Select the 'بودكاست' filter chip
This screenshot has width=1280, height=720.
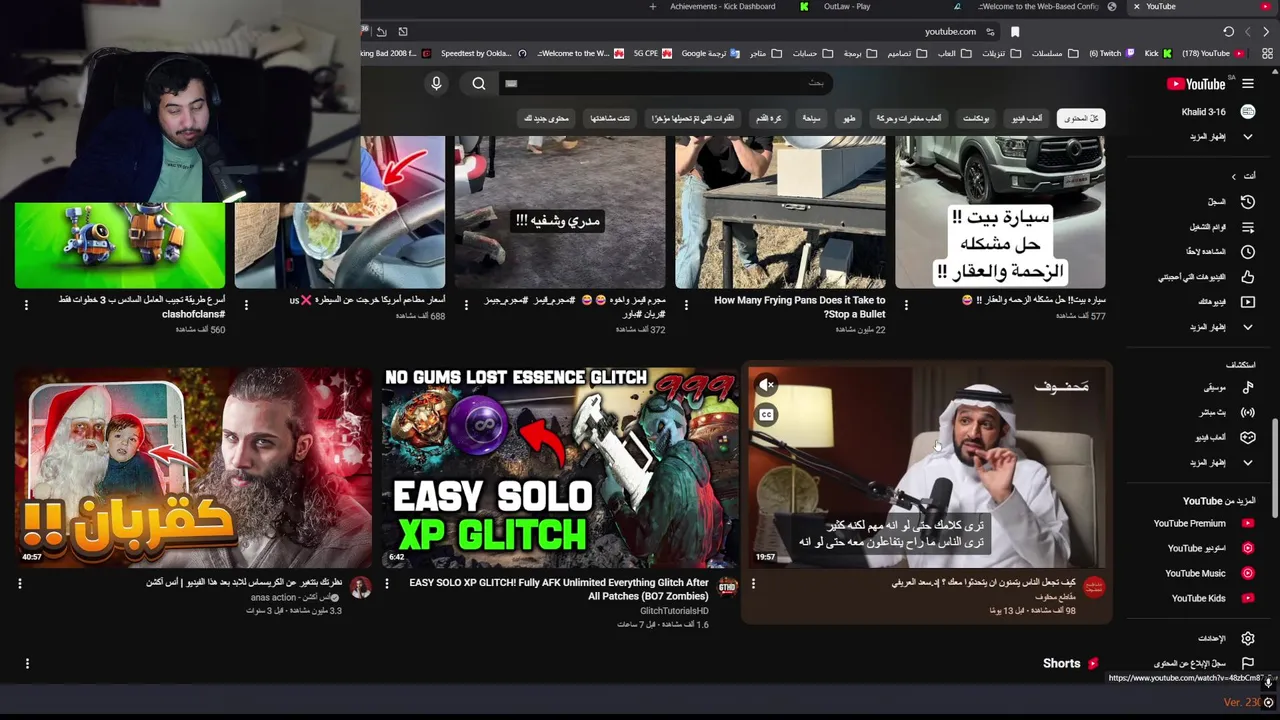[975, 118]
